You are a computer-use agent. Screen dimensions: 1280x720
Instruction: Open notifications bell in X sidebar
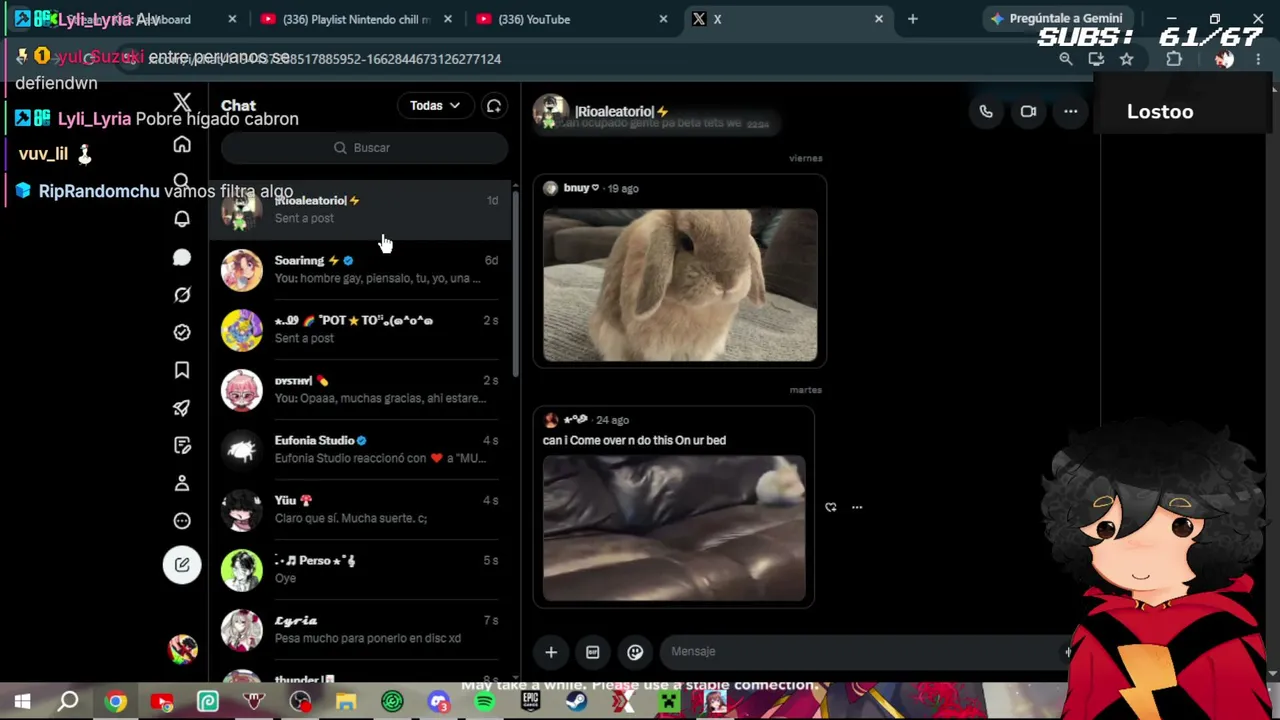182,219
